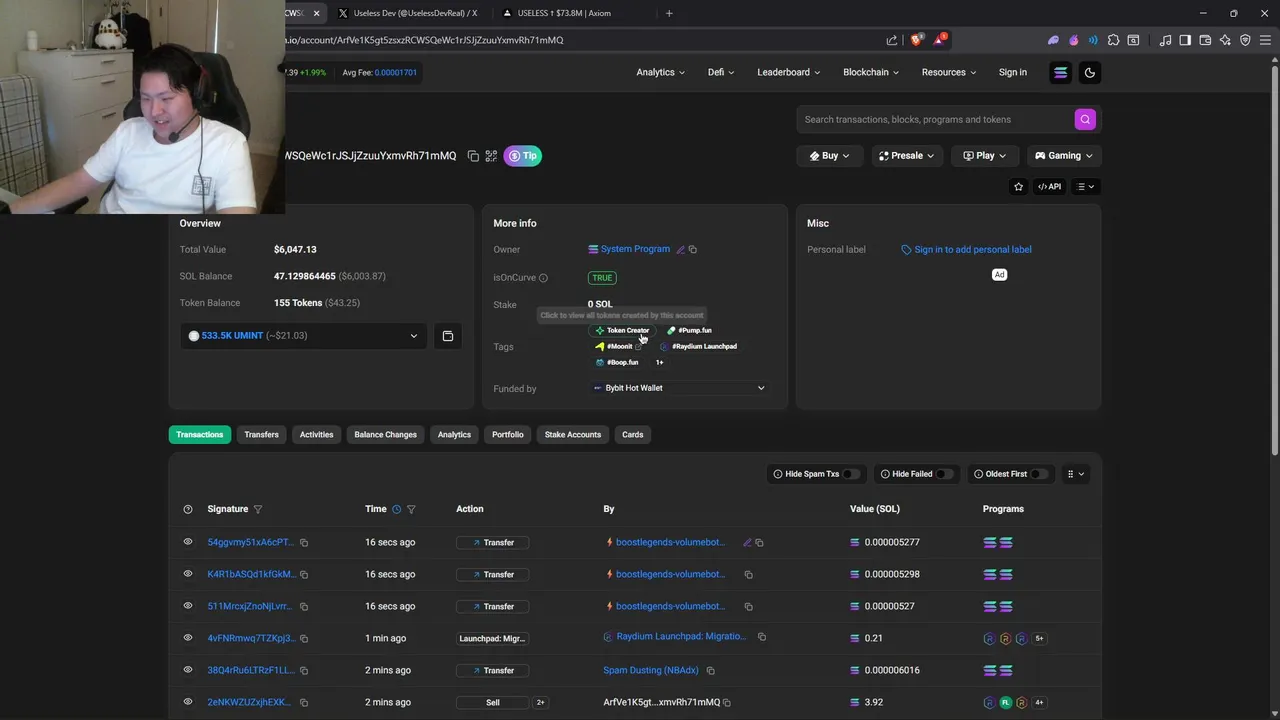
Task: Copy the System Program owner address
Action: 693,249
